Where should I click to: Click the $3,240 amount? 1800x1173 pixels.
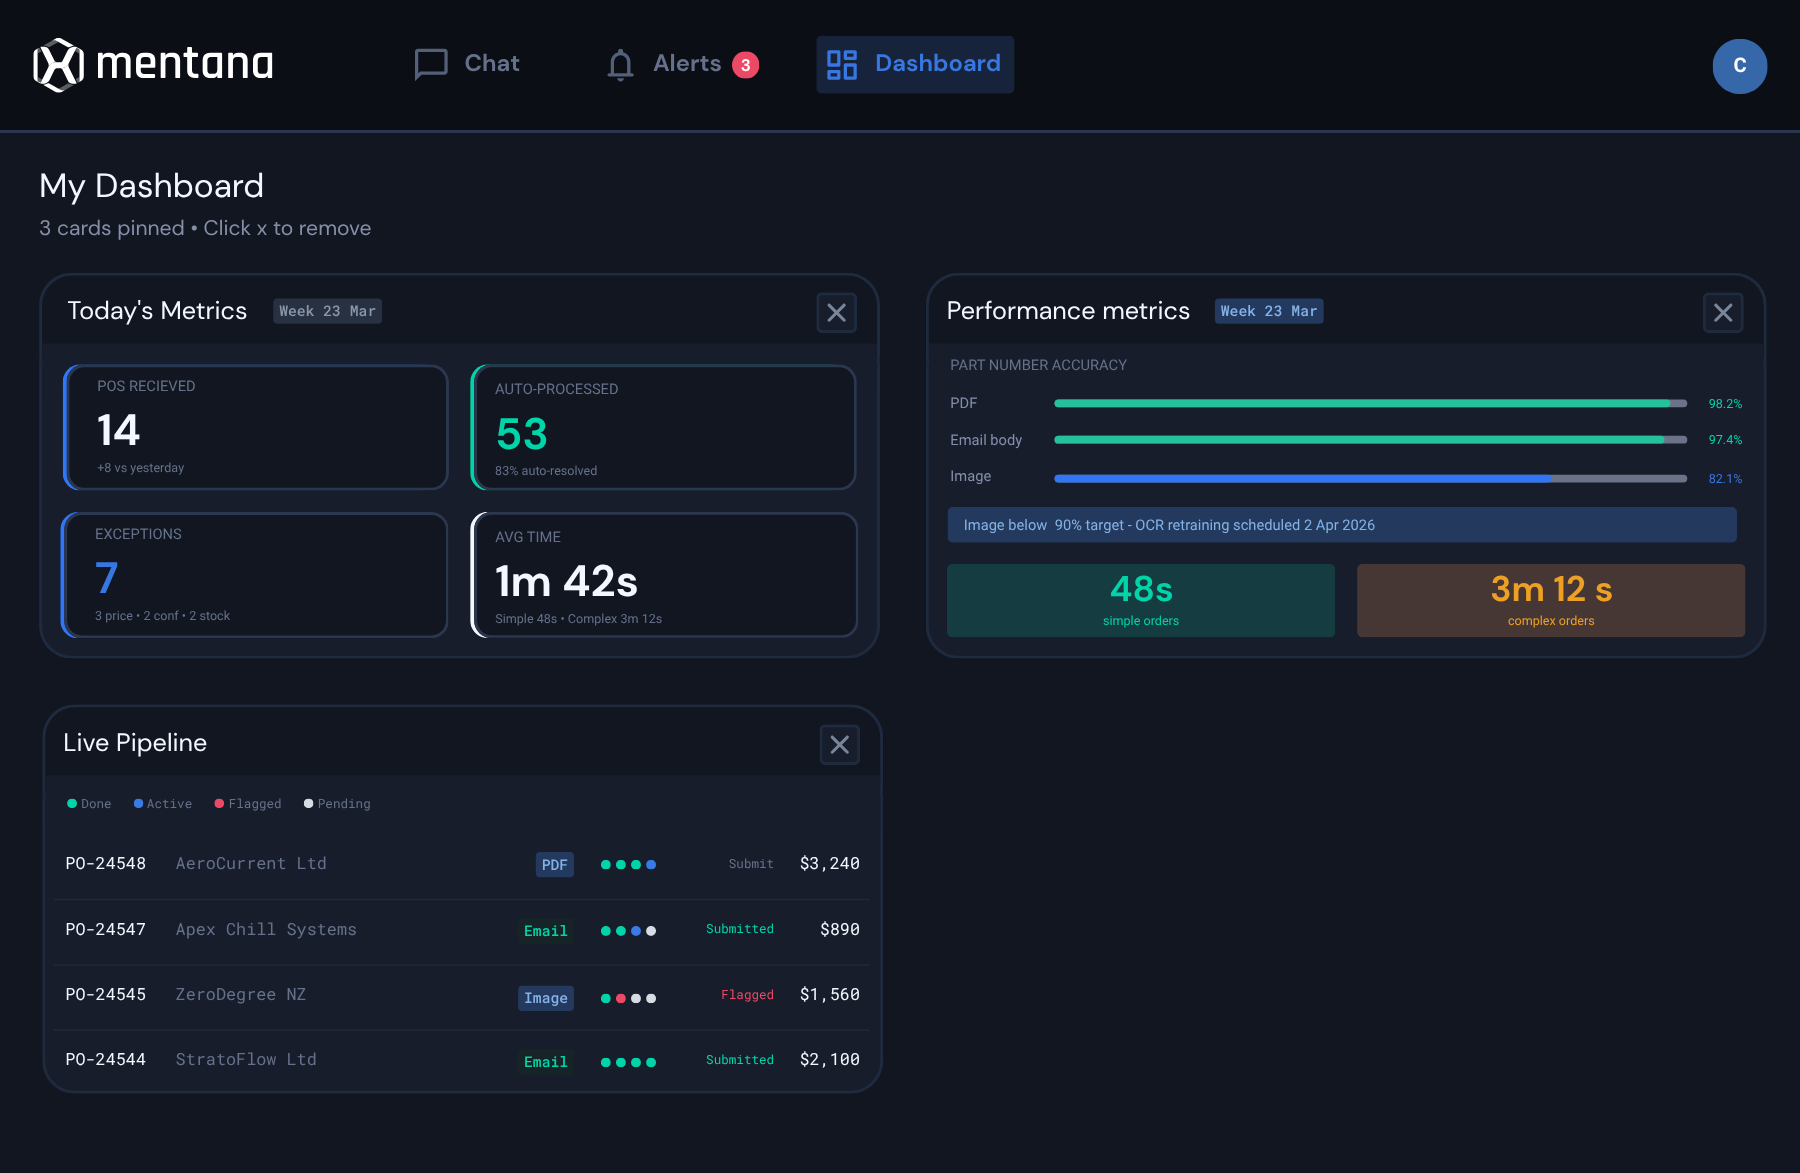pos(830,864)
